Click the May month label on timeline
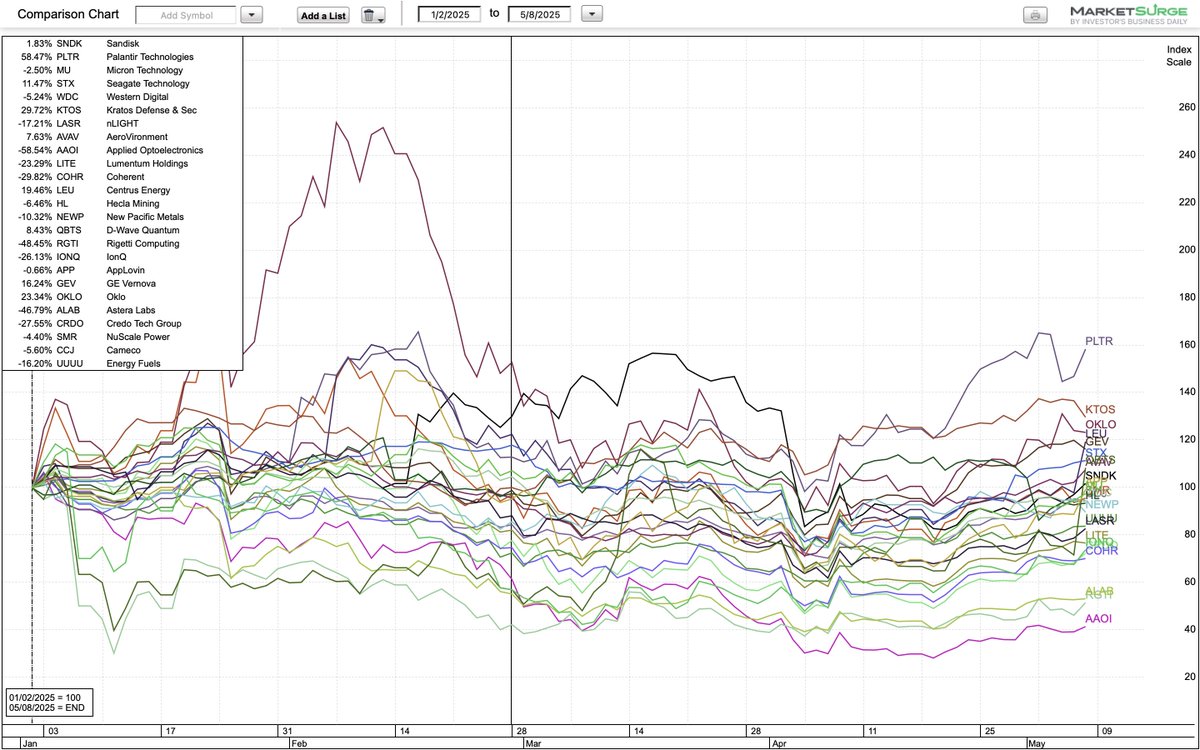The image size is (1200, 750). 1036,744
